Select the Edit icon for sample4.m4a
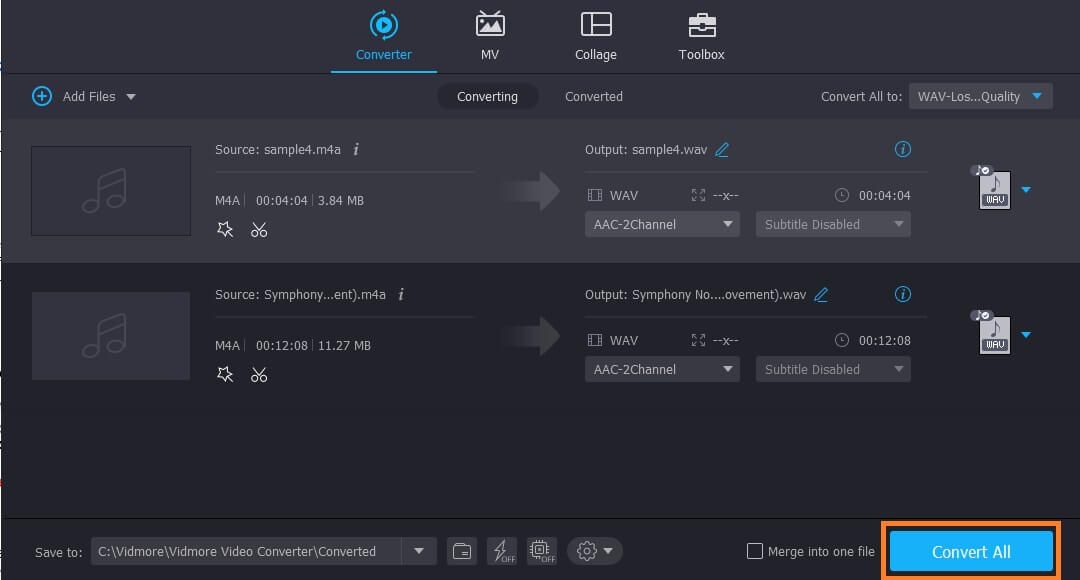The image size is (1080, 580). coord(225,229)
